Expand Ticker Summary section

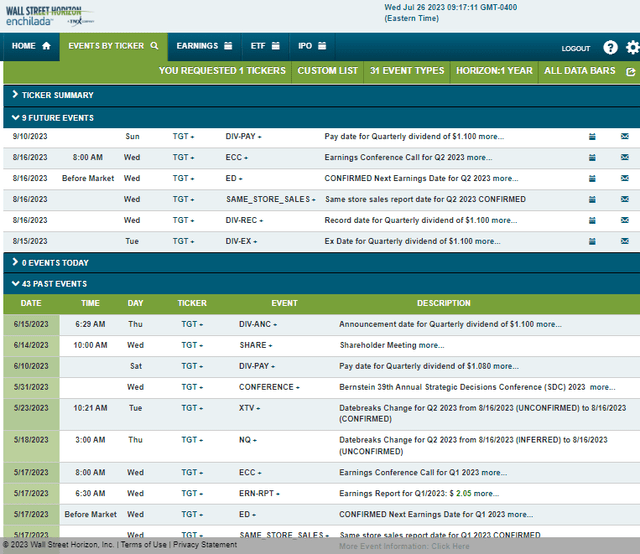322,95
